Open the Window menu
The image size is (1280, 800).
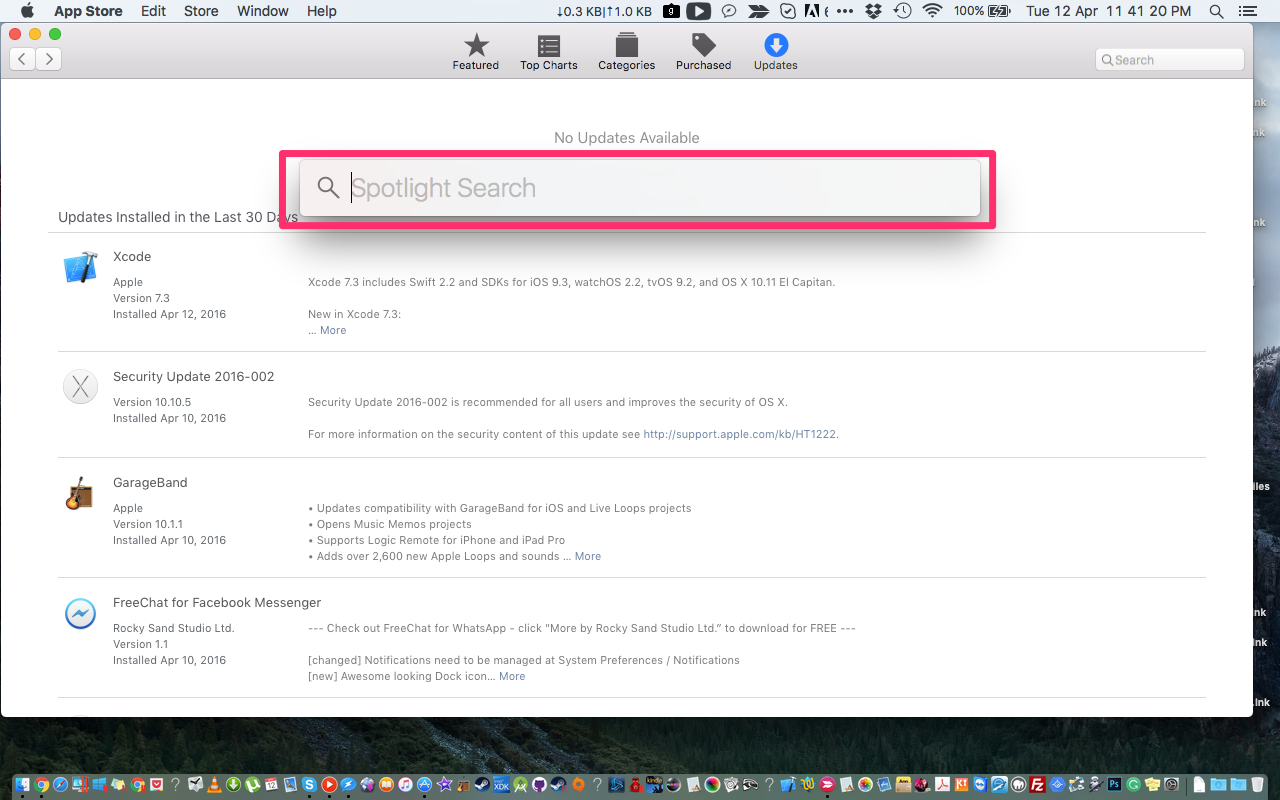click(x=263, y=11)
